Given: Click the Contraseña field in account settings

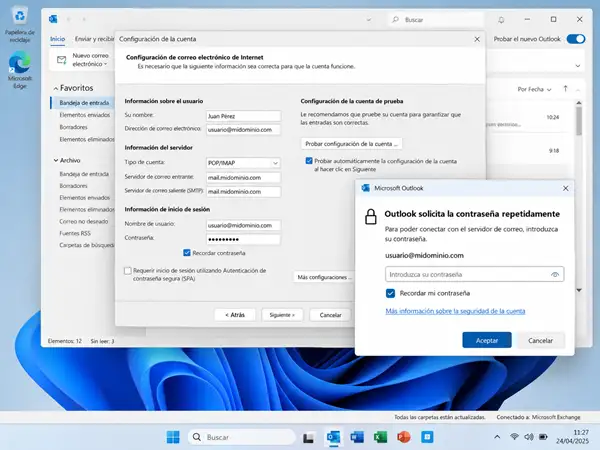Looking at the screenshot, I should click(x=243, y=240).
